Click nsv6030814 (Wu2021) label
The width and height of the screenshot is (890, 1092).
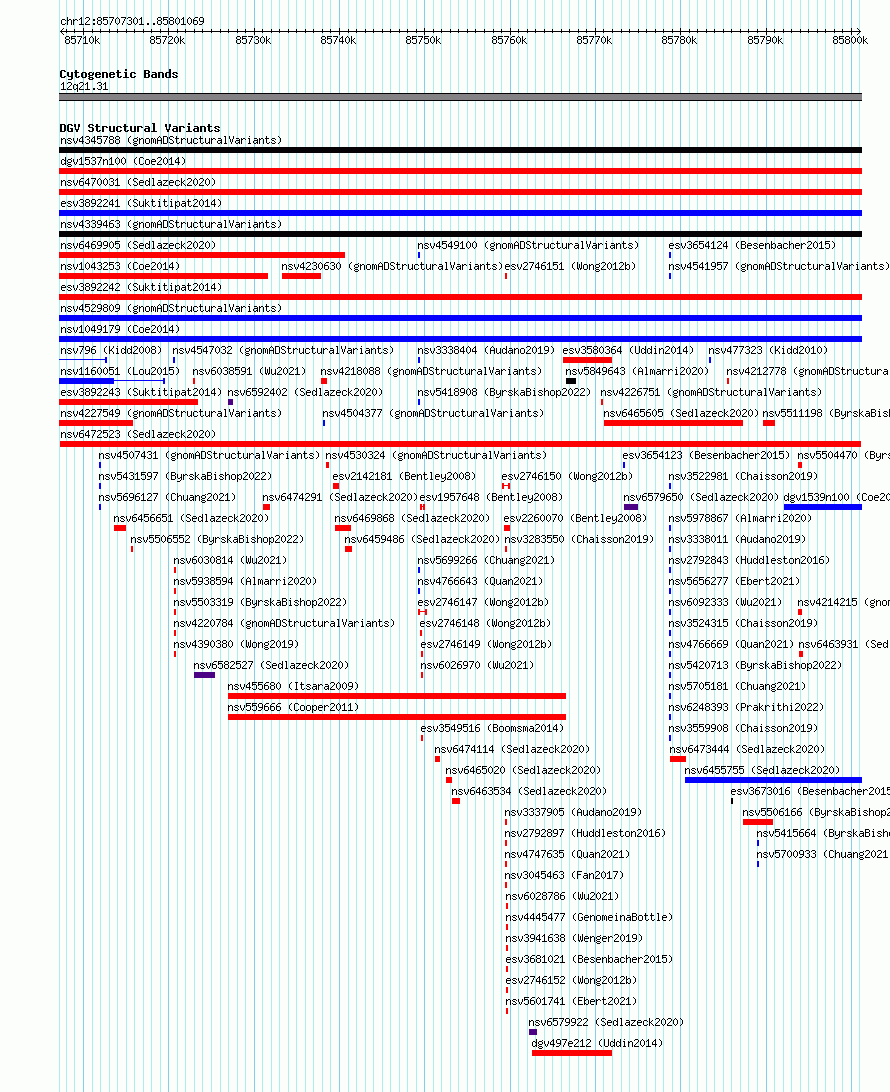(230, 560)
